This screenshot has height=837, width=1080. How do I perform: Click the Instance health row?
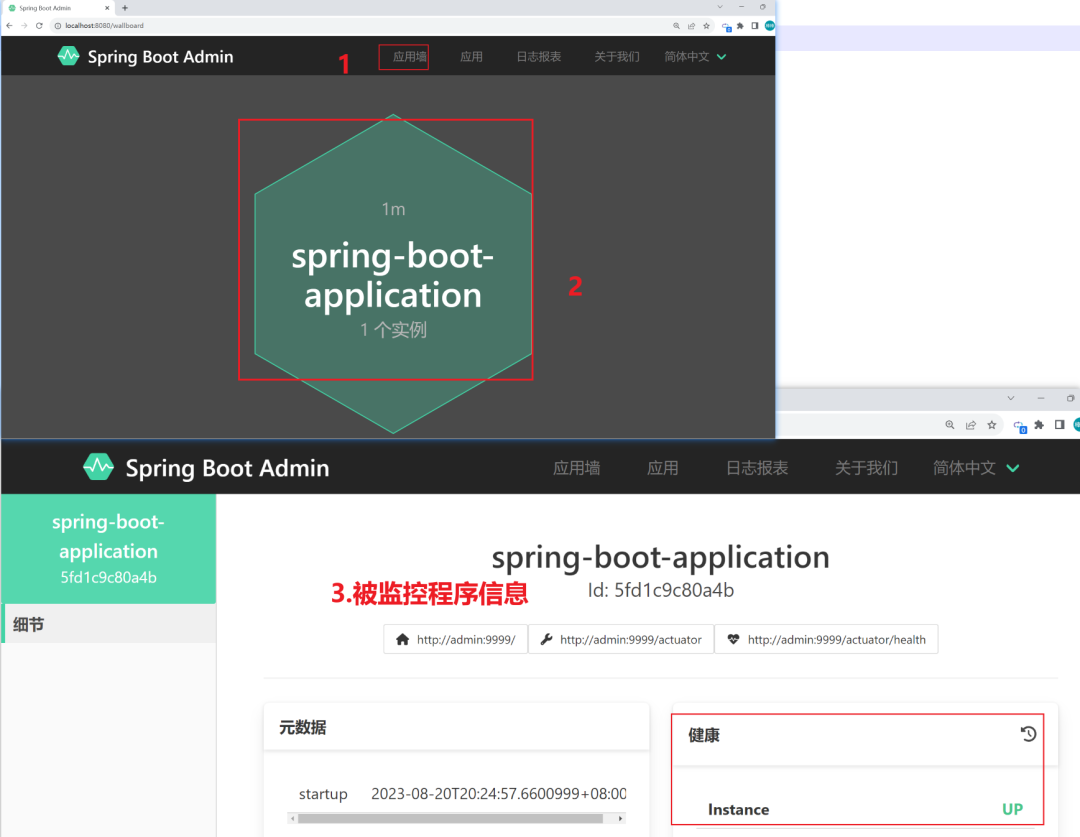865,809
